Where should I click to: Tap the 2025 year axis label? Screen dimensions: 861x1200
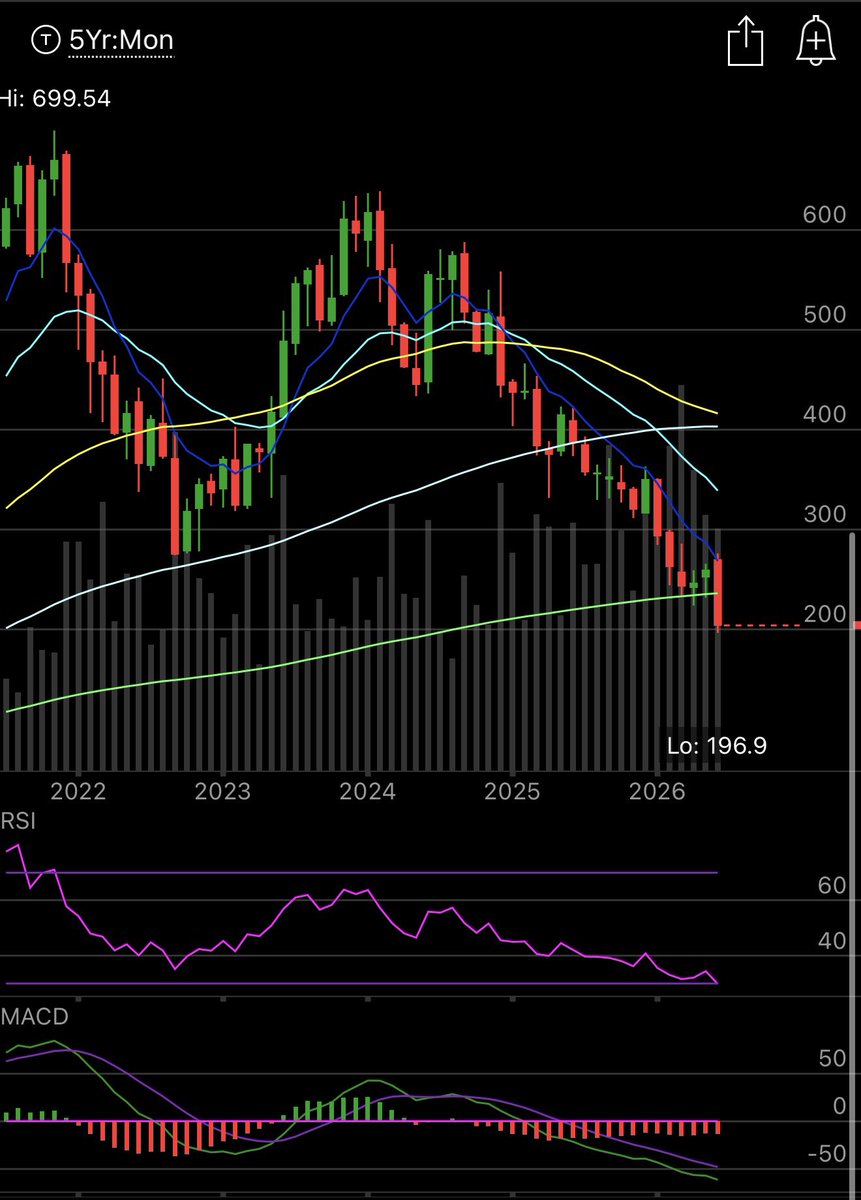(512, 792)
